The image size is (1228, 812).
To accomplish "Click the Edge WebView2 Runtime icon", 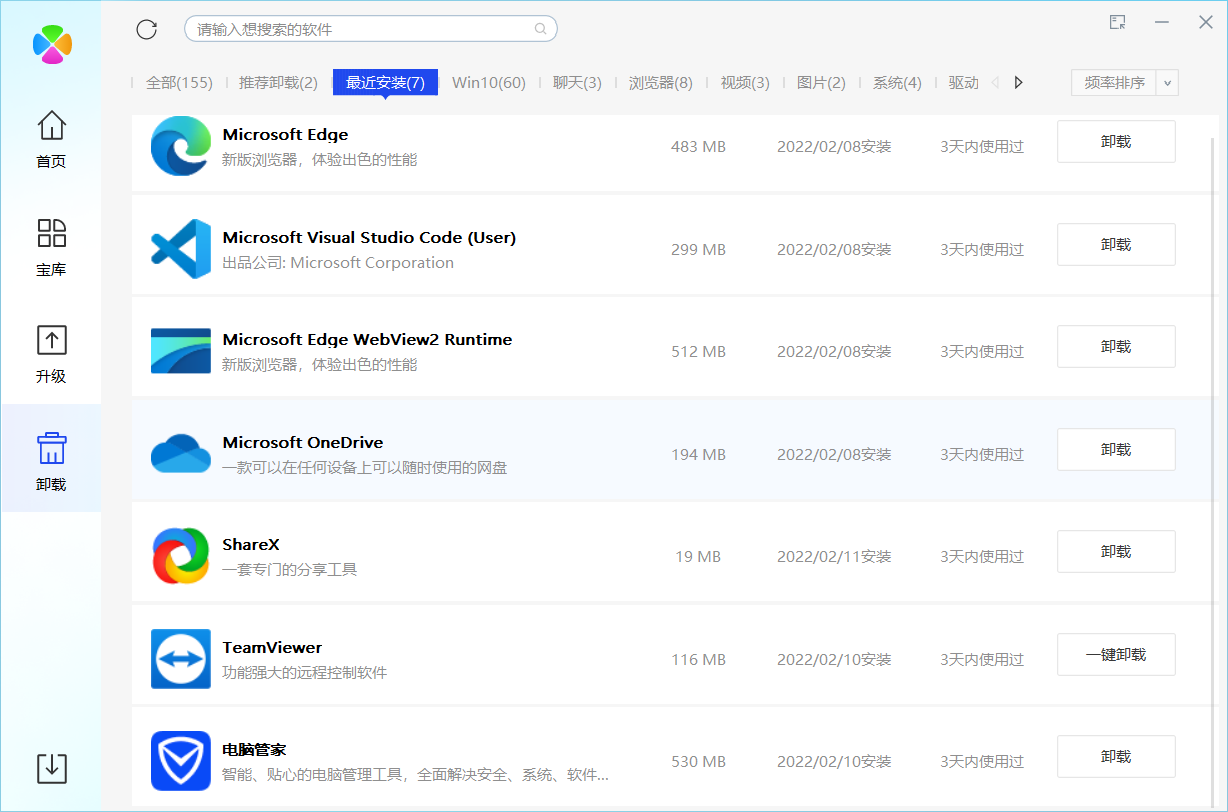I will tap(181, 351).
